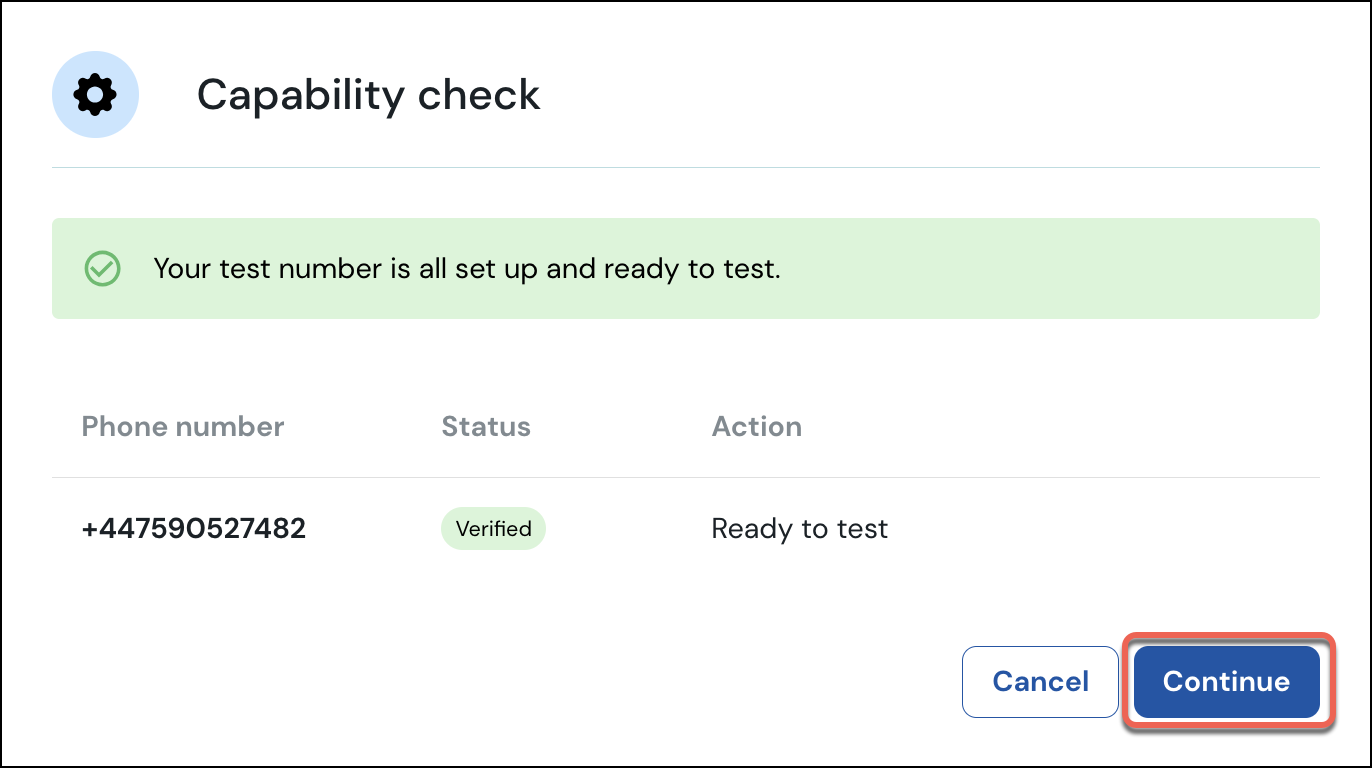
Task: Click Cancel to dismiss the capability check
Action: point(1040,681)
